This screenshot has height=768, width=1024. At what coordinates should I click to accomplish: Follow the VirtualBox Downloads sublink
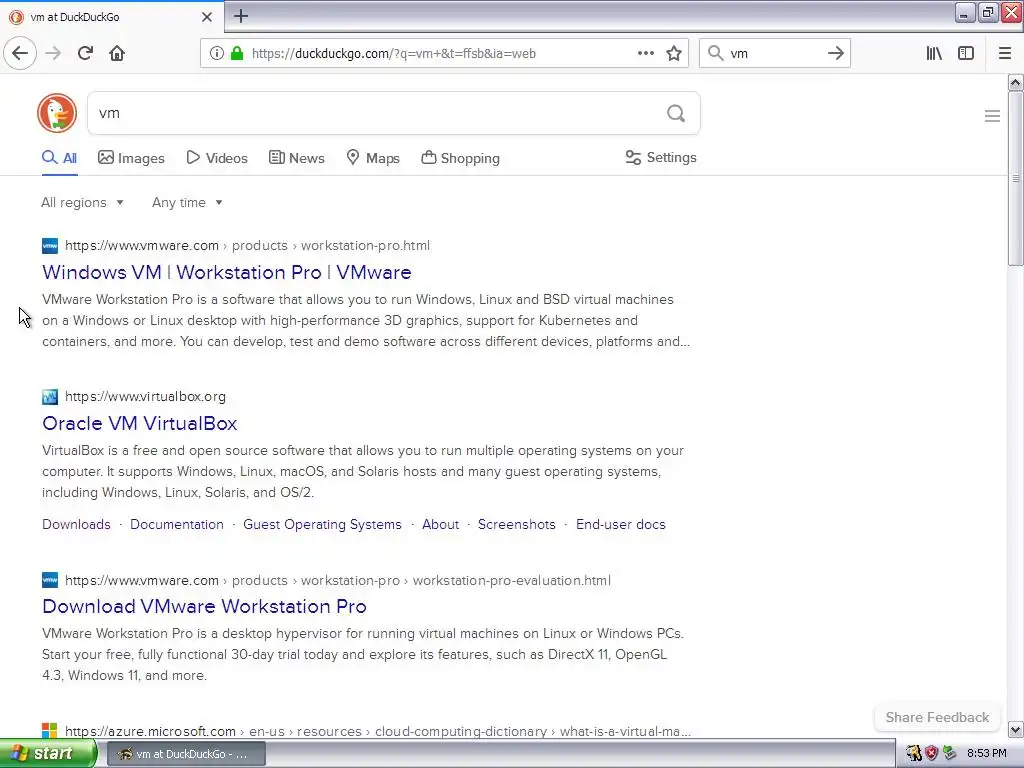(x=76, y=524)
